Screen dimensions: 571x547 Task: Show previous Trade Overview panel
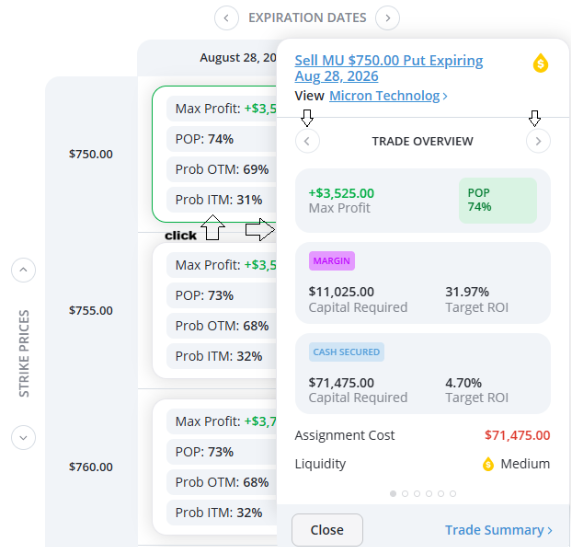click(307, 141)
